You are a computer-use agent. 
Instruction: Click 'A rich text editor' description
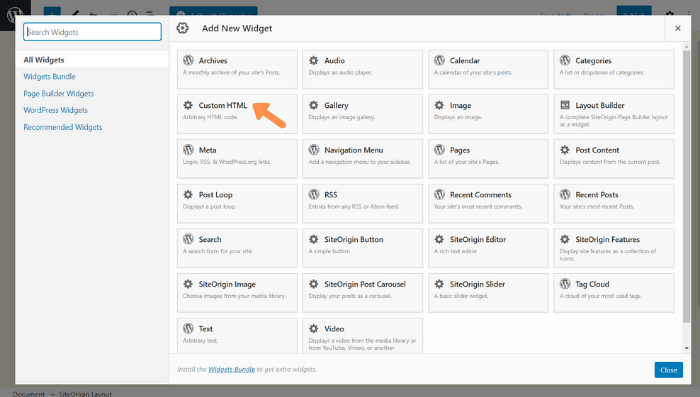455,251
